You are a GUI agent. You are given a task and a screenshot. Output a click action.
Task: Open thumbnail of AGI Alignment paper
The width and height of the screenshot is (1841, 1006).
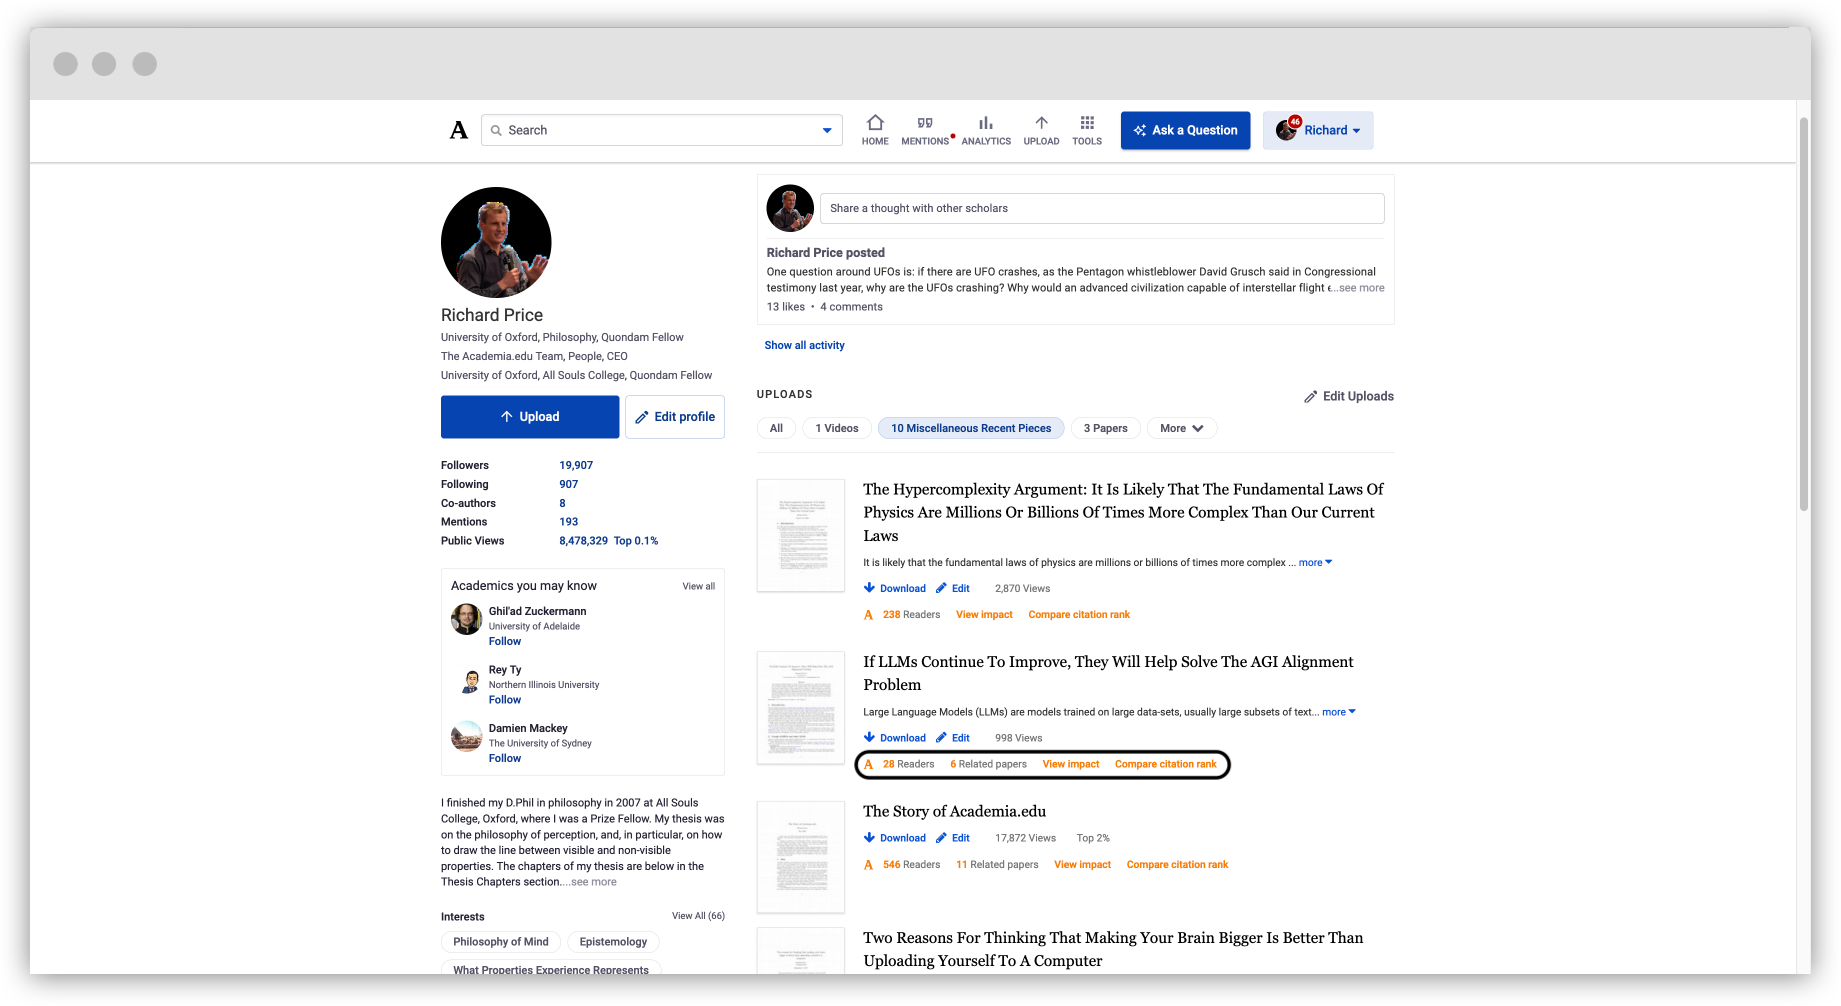801,708
